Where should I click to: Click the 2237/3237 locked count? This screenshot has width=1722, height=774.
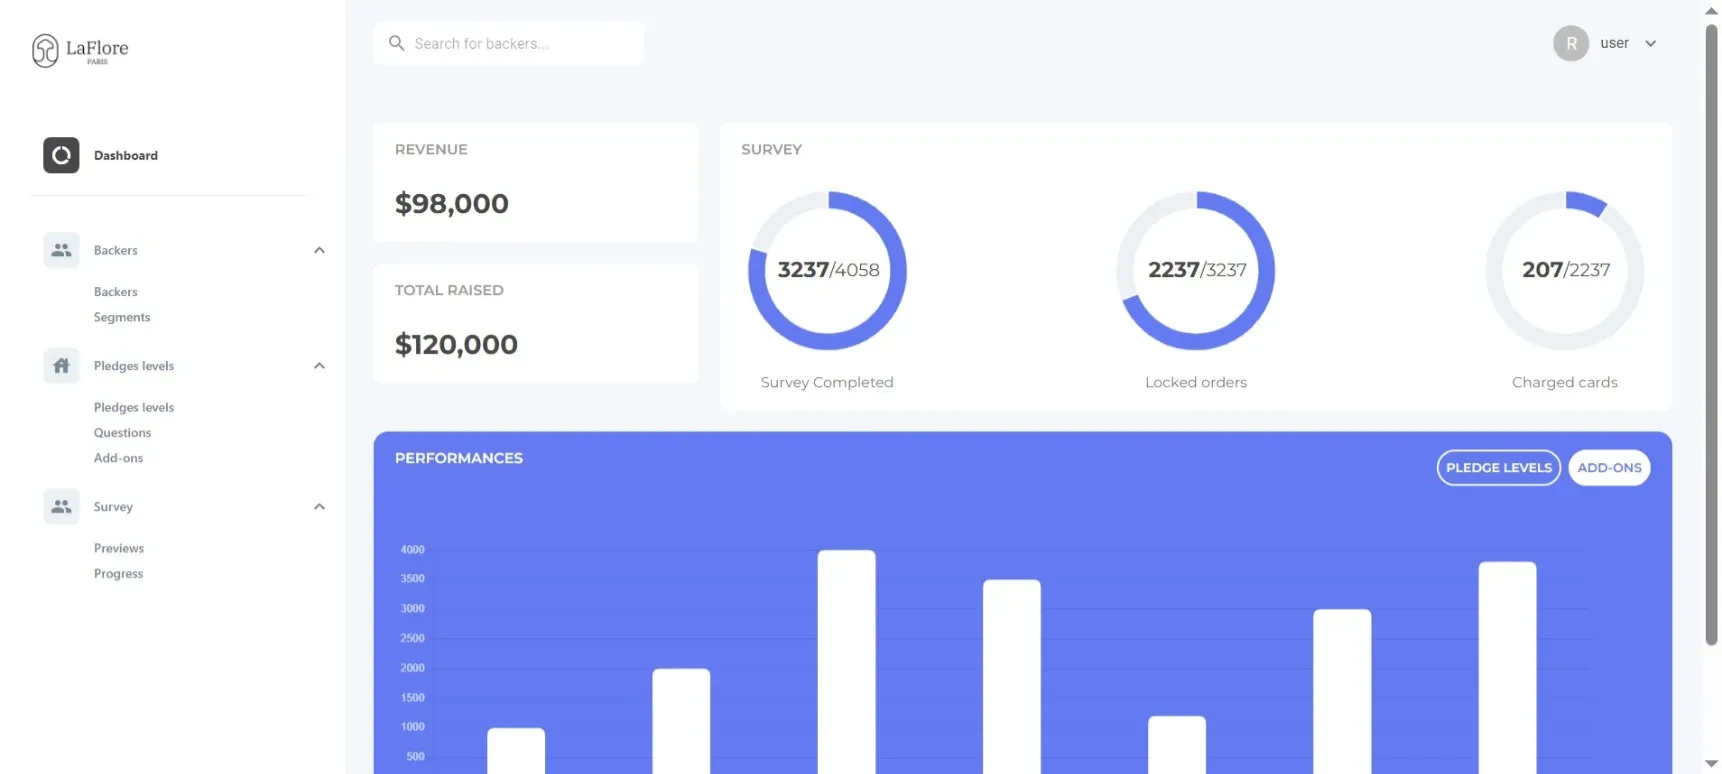coord(1197,270)
